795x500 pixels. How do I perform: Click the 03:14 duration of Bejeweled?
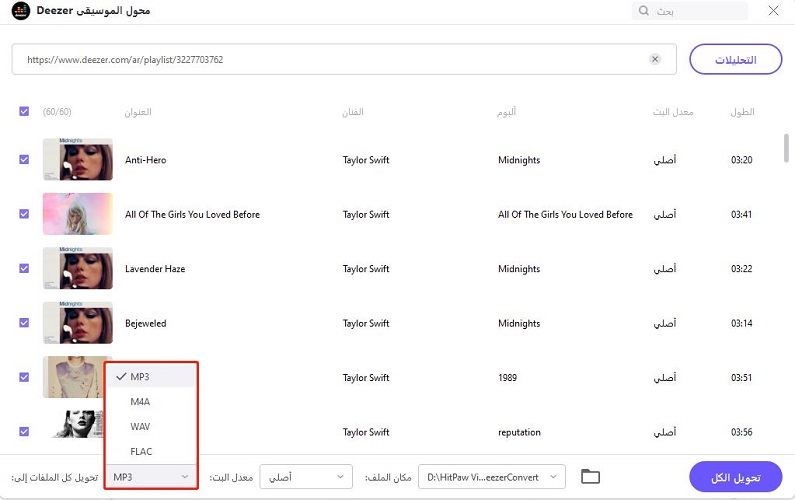point(741,323)
